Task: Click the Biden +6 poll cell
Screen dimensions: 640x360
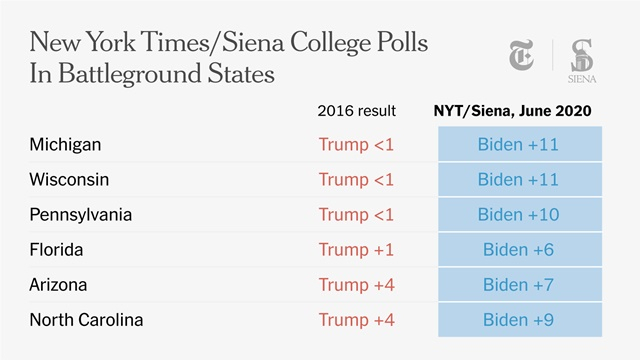Action: pyautogui.click(x=520, y=249)
